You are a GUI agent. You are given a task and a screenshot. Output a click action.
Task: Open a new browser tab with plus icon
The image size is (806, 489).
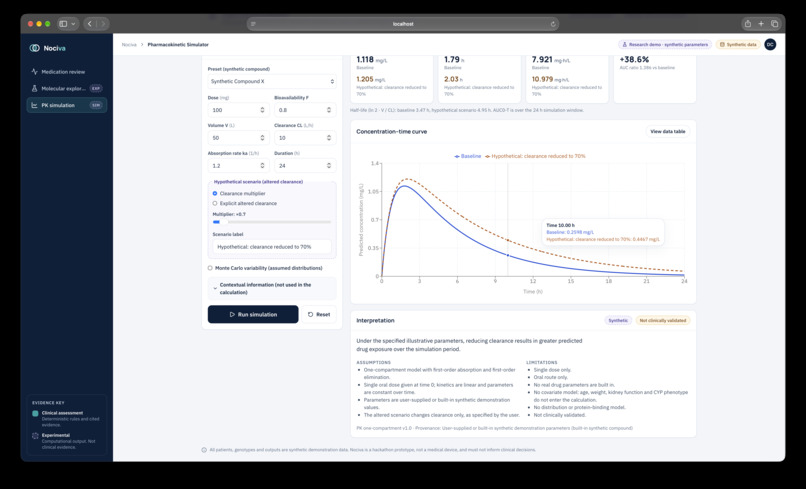point(761,24)
